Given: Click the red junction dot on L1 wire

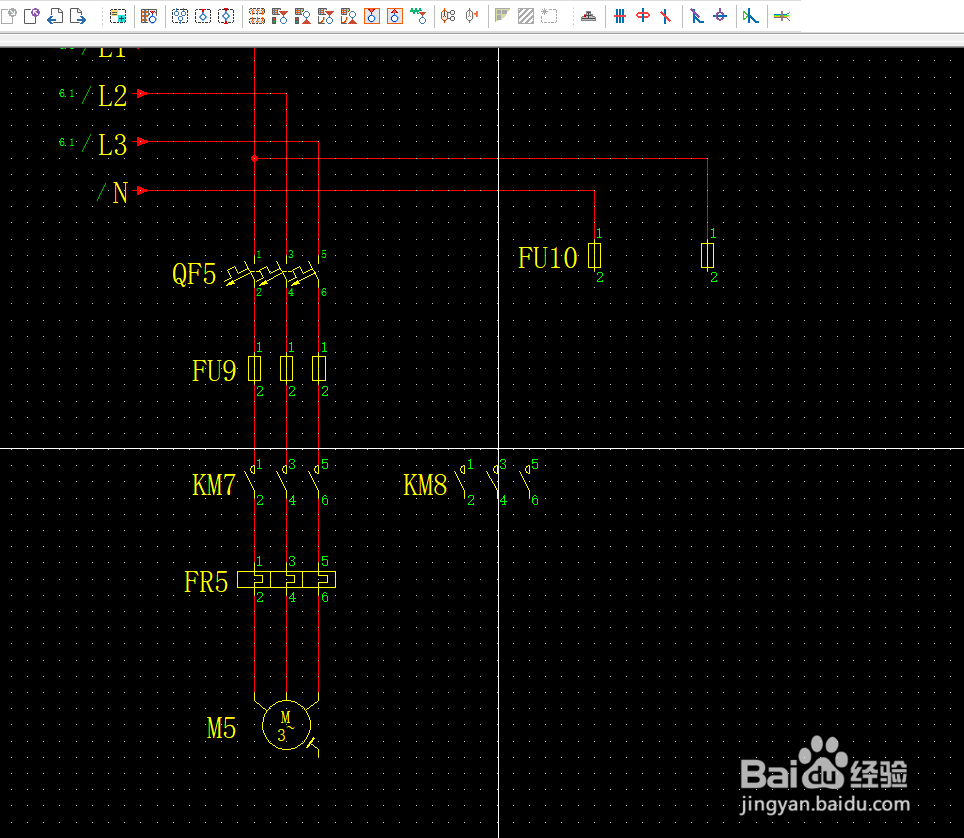Looking at the screenshot, I should pos(255,159).
